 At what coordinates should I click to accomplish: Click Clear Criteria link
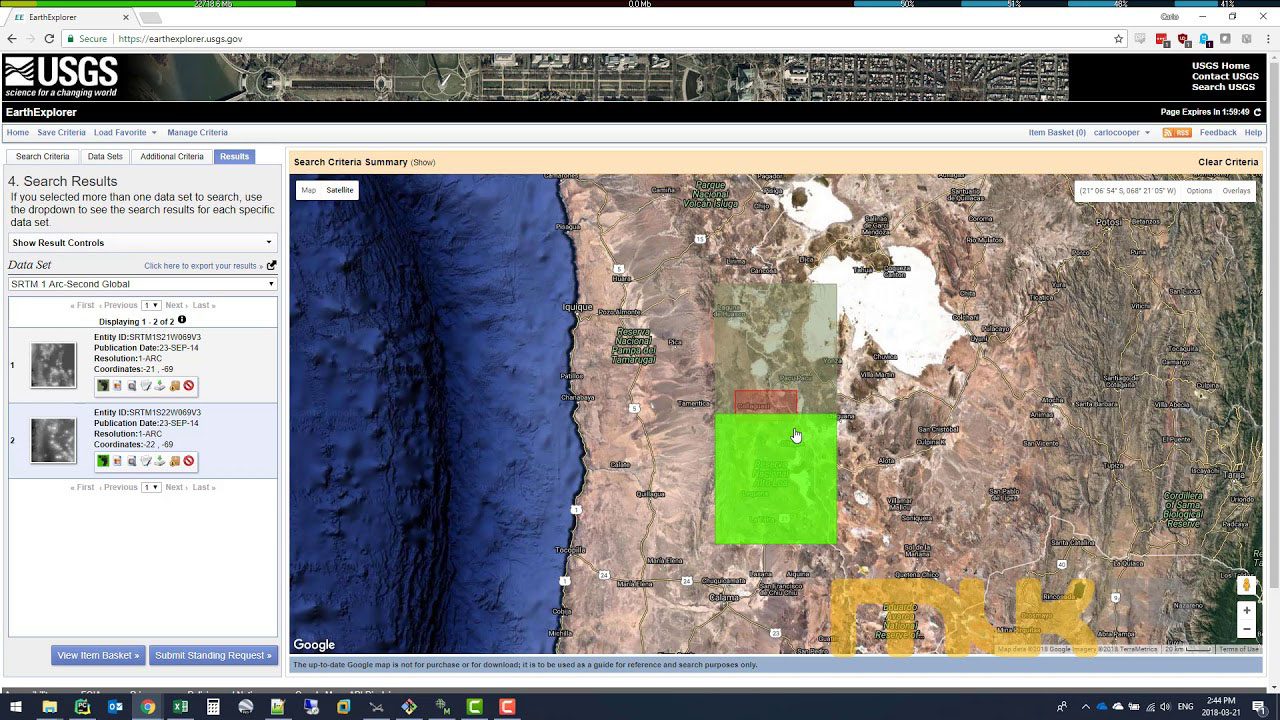click(1227, 162)
